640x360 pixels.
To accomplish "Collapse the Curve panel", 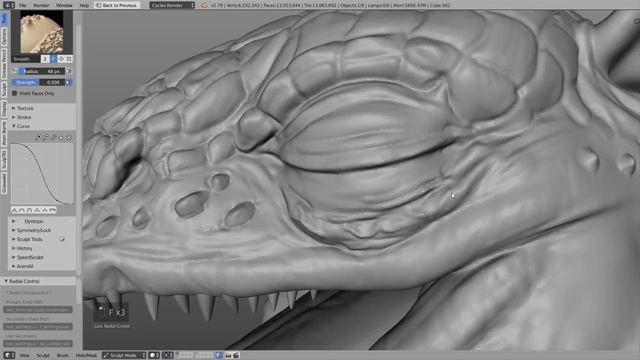I will point(23,126).
